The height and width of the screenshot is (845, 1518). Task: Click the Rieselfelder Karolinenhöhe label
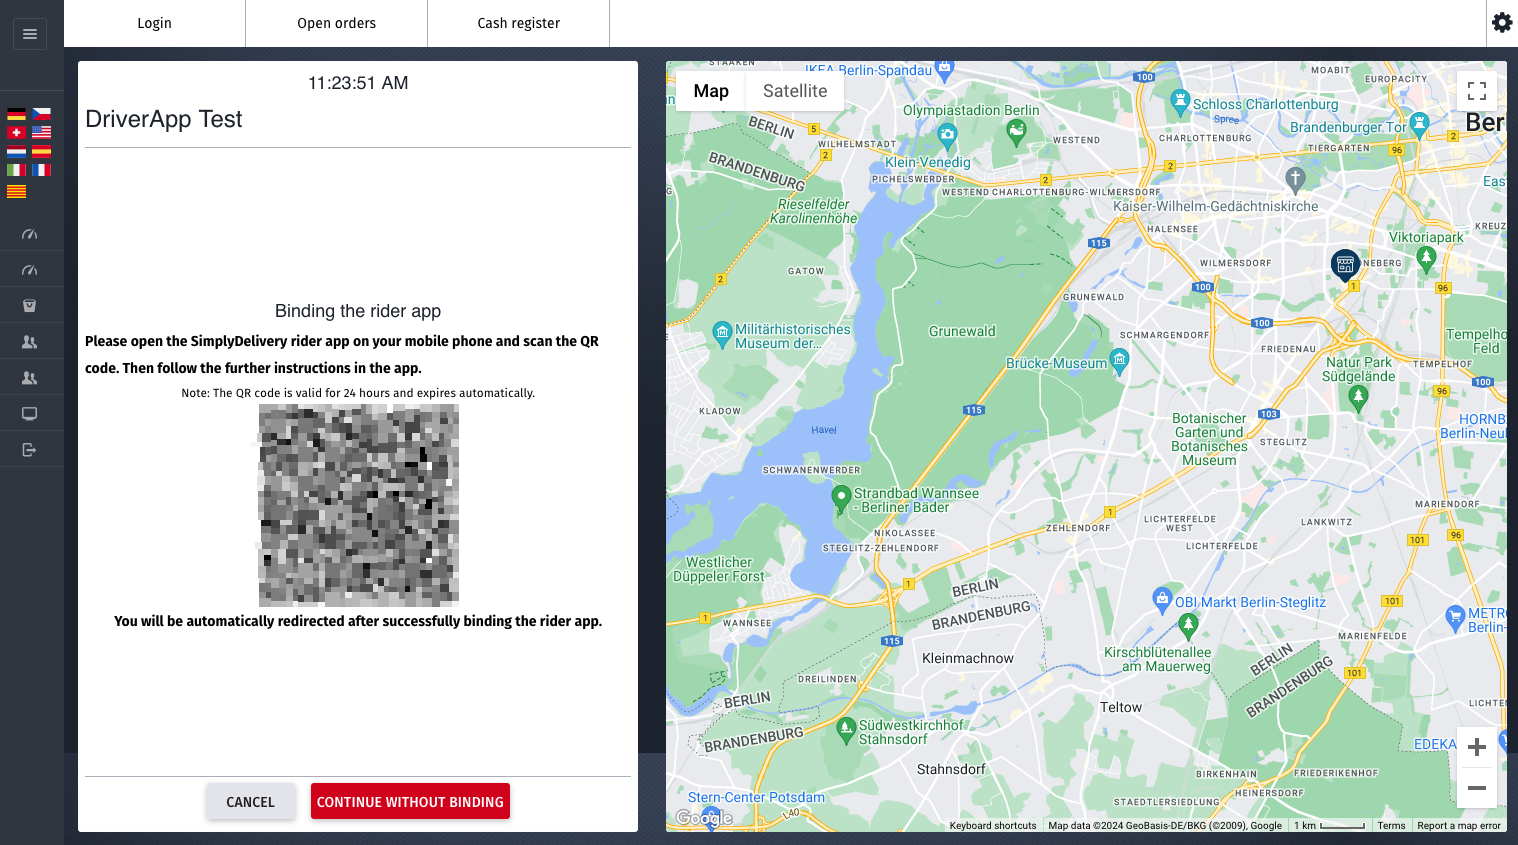(x=814, y=211)
